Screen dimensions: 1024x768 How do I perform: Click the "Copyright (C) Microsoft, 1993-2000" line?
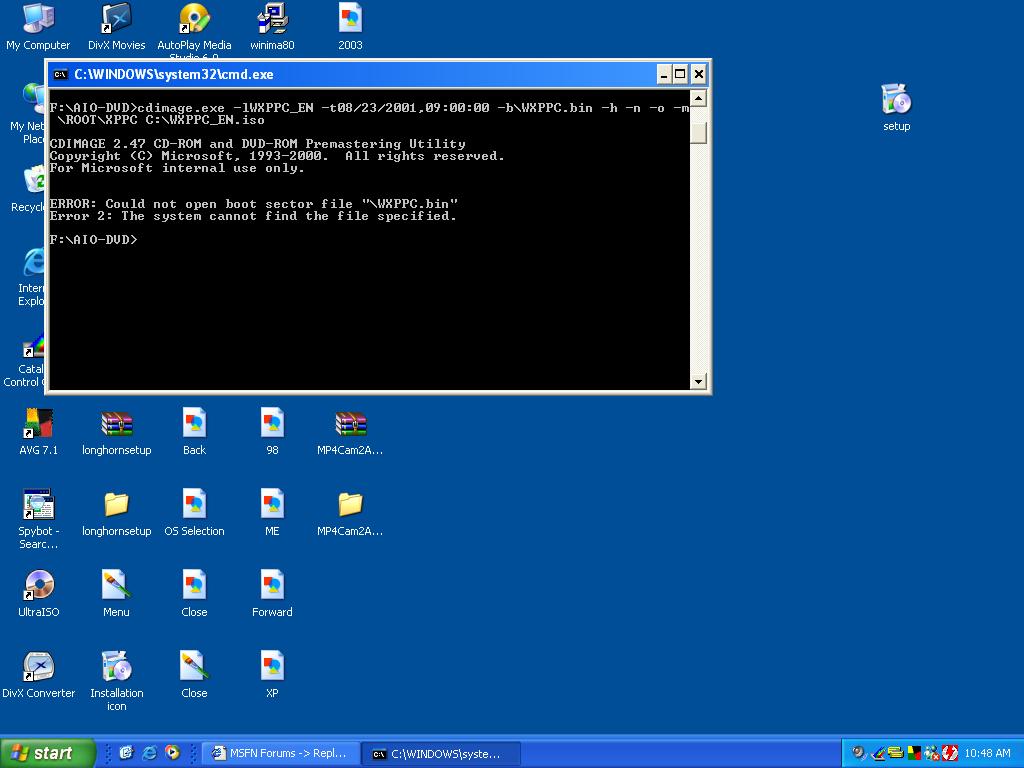coord(277,156)
